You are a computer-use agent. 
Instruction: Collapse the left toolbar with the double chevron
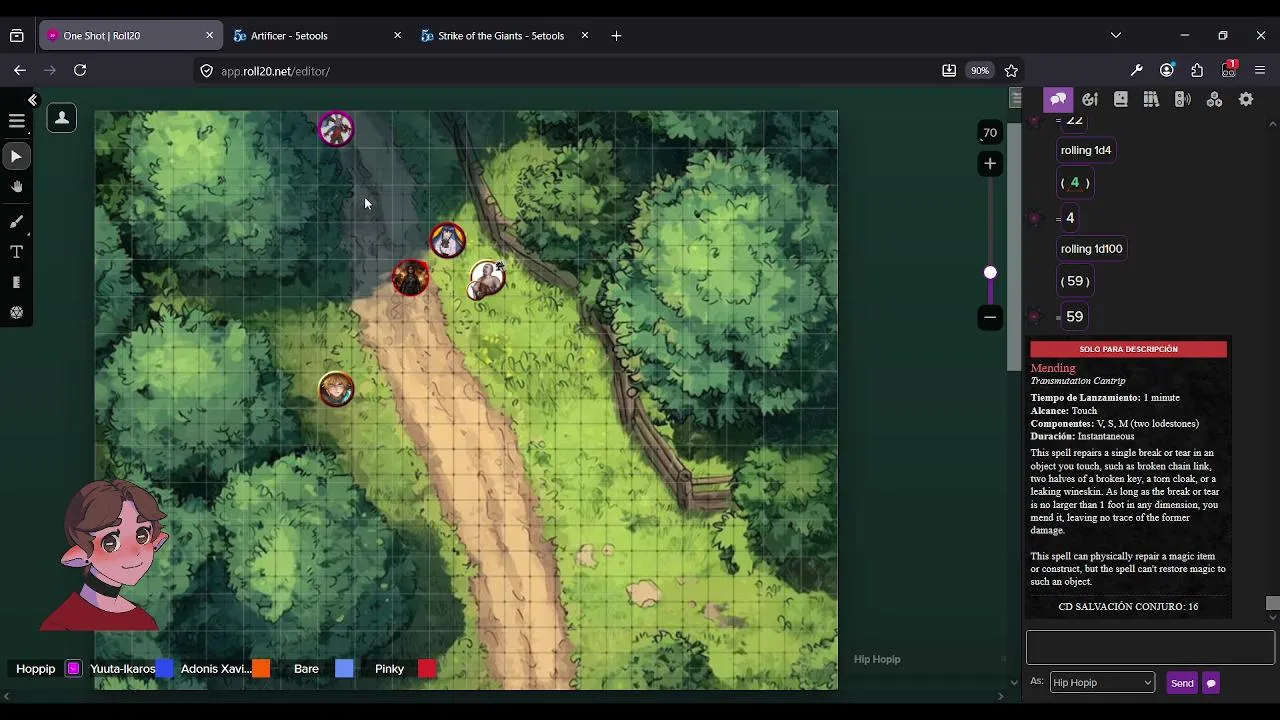(32, 100)
